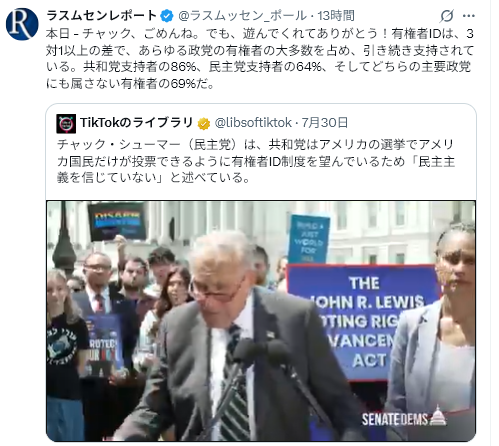Click the TikTokのライブラリ account name
Image resolution: width=499 pixels, height=446 pixels.
click(136, 123)
